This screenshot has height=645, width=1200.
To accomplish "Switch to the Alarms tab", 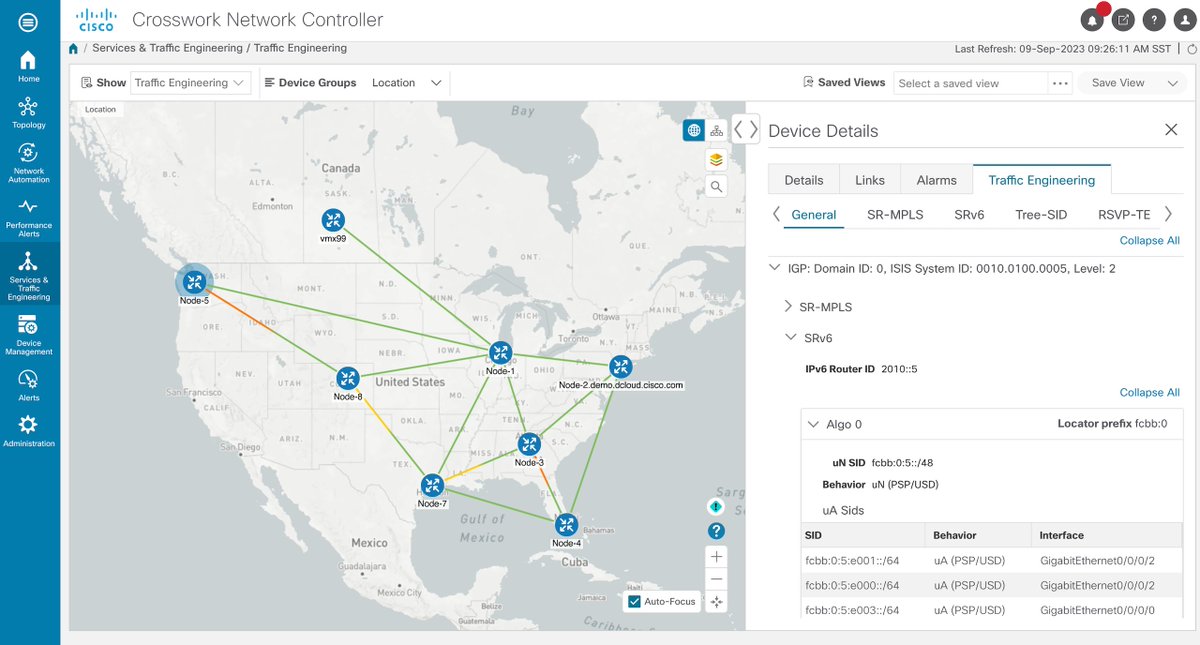I will click(x=937, y=180).
